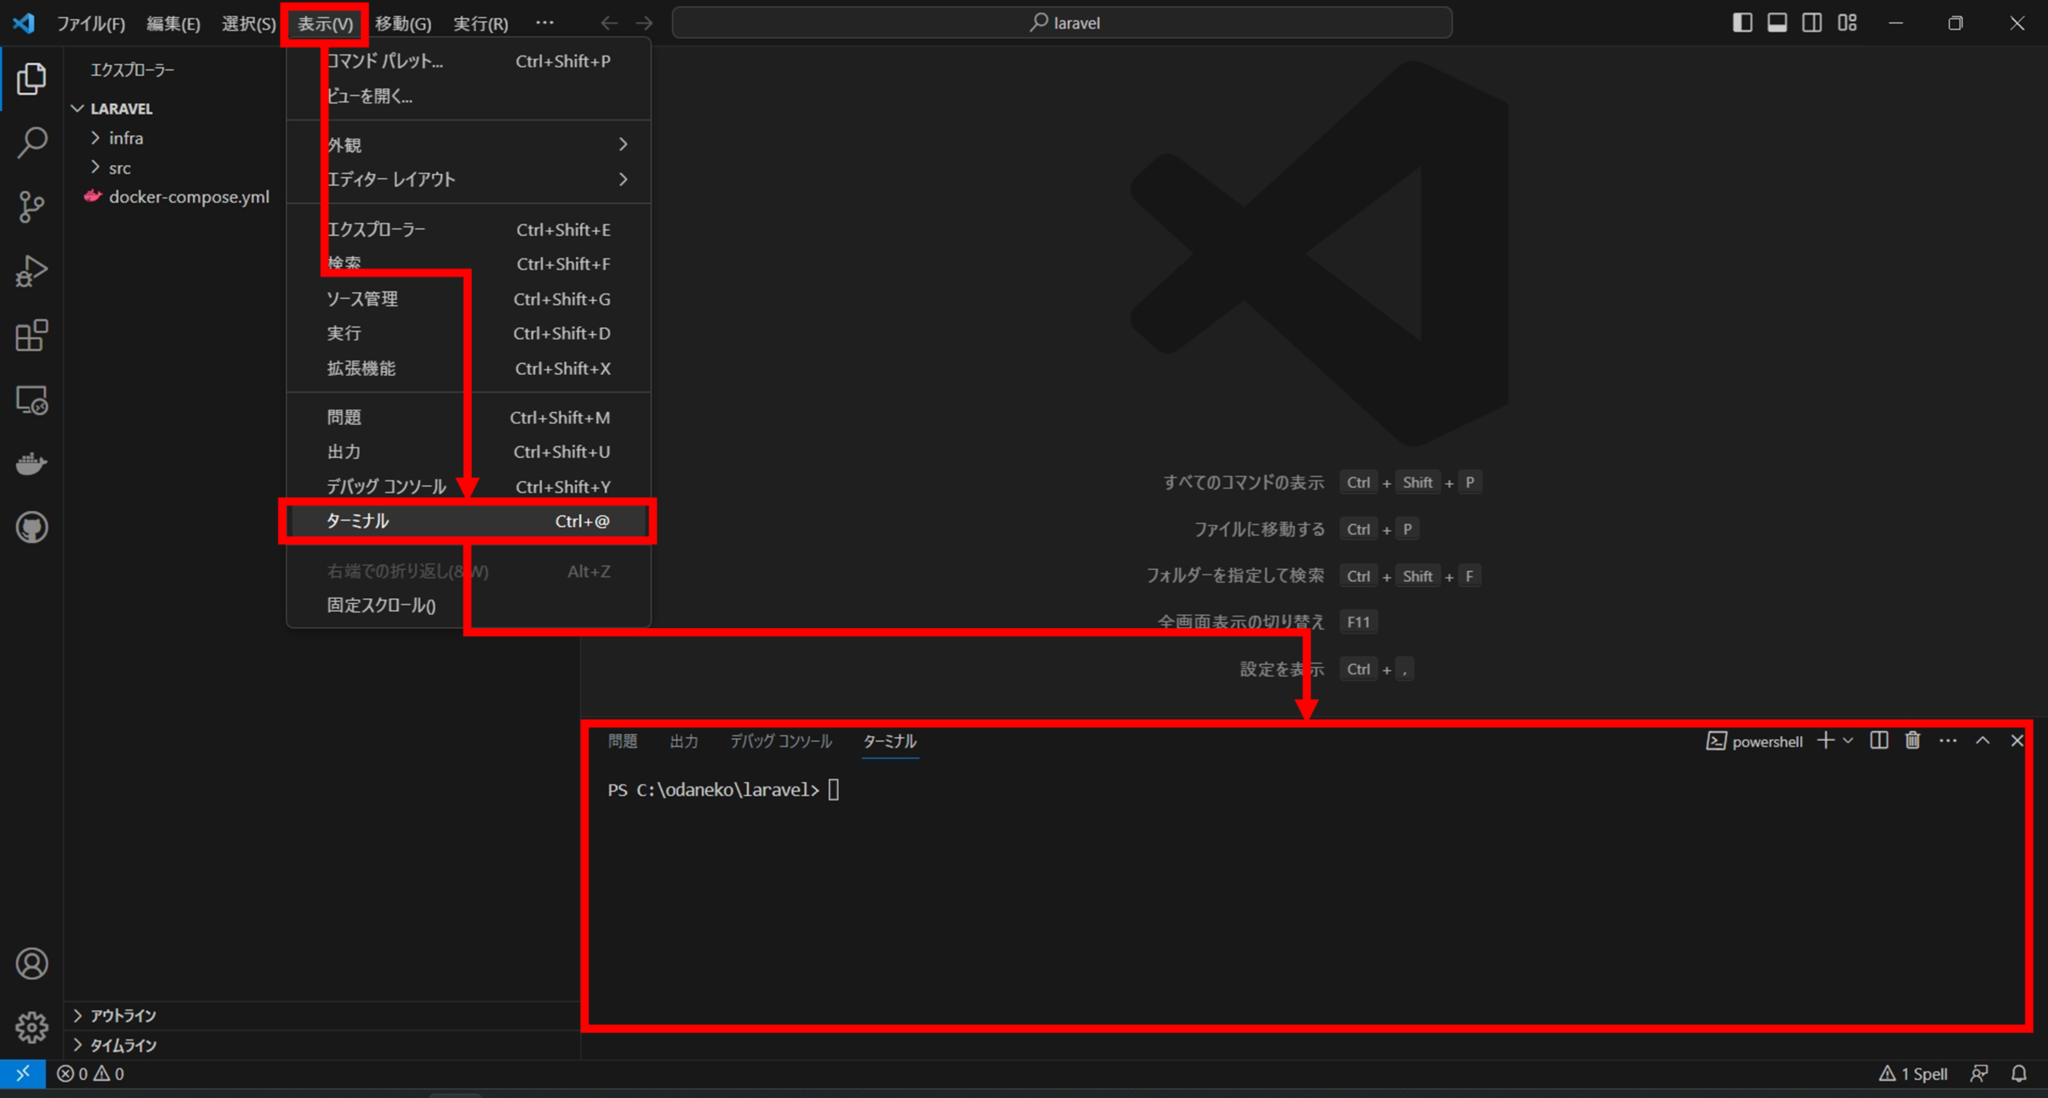The width and height of the screenshot is (2048, 1098).
Task: Switch to the 出力 tab in the panel
Action: pyautogui.click(x=684, y=741)
